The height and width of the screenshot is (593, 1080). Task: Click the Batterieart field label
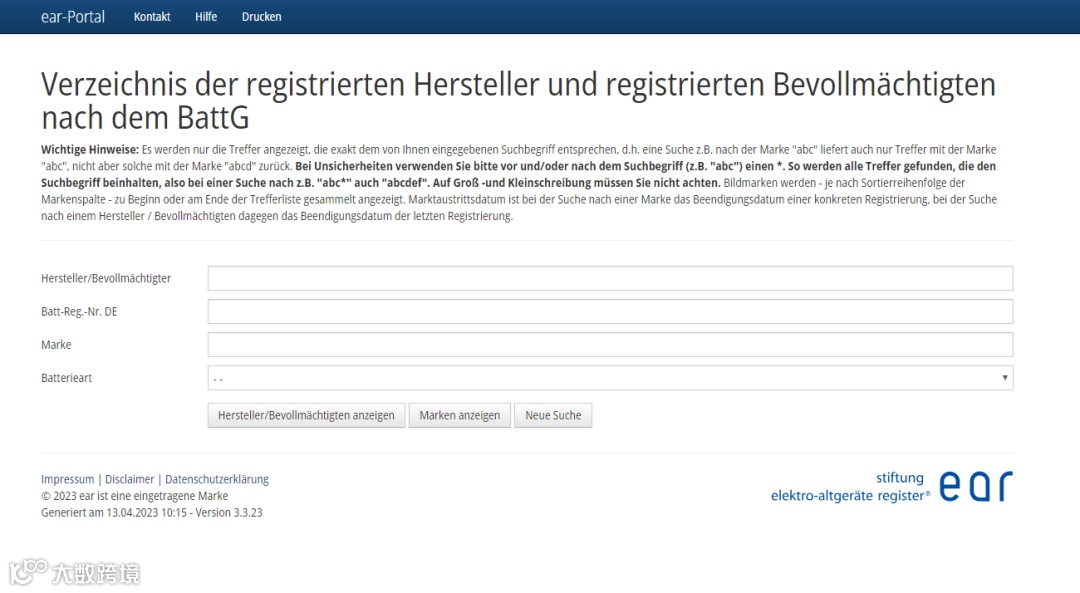click(x=66, y=377)
